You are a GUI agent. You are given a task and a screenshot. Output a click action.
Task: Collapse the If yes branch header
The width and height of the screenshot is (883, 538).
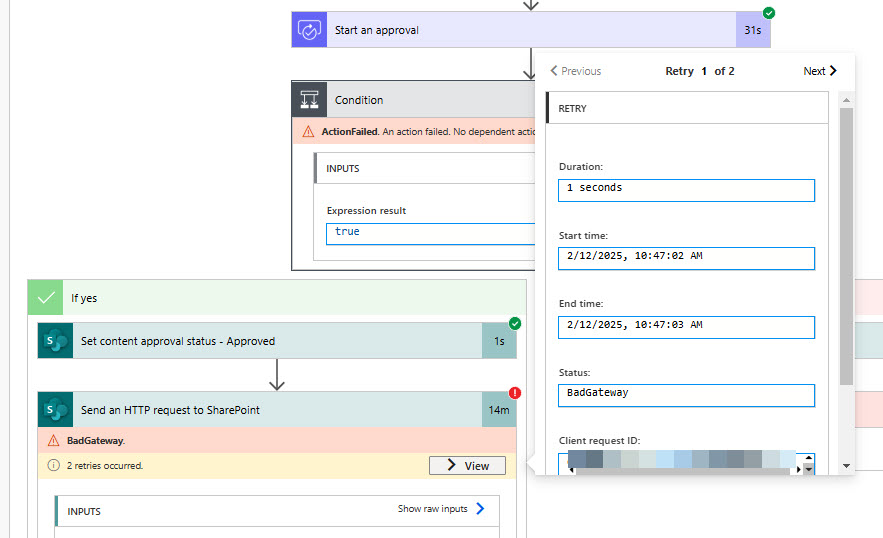(x=277, y=297)
